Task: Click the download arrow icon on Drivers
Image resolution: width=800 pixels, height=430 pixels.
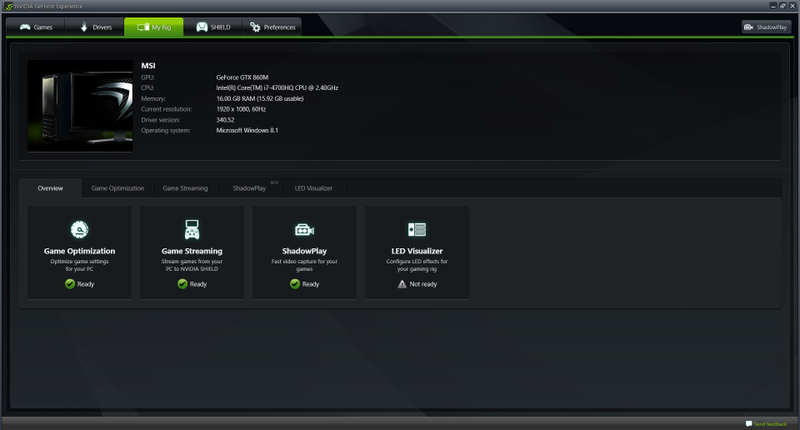Action: [84, 27]
